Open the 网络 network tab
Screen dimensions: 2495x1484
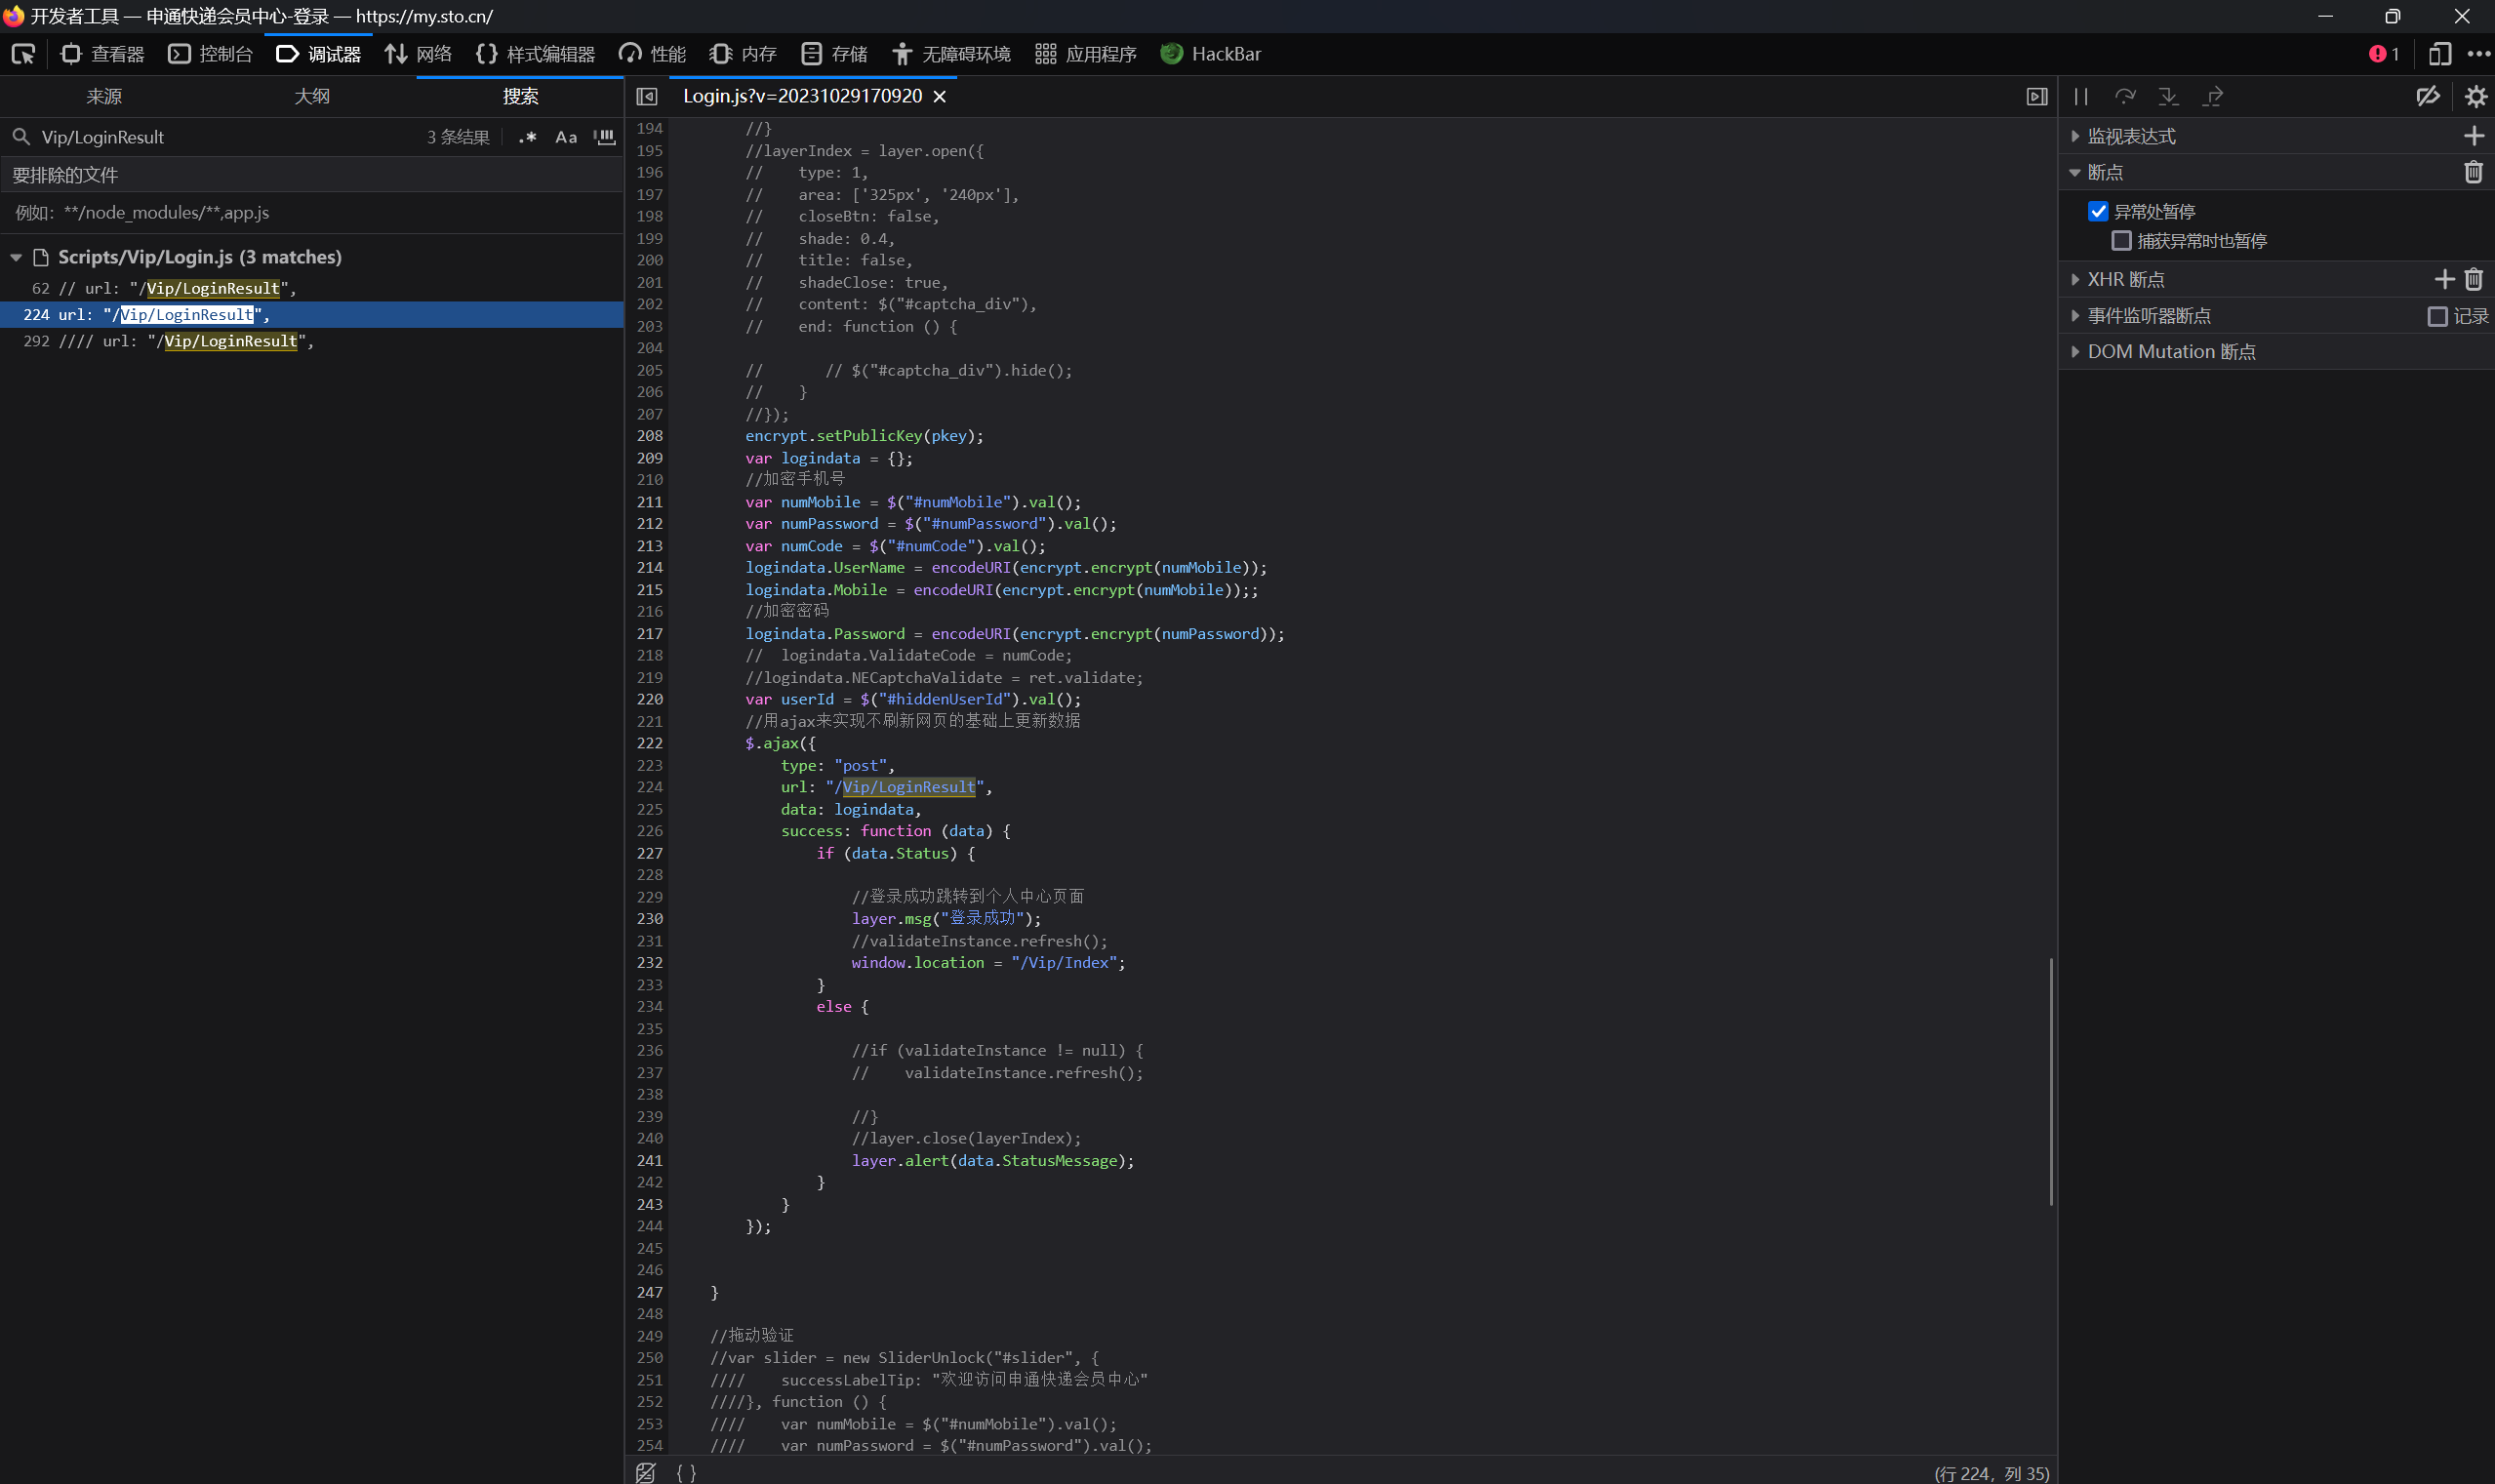pyautogui.click(x=419, y=54)
